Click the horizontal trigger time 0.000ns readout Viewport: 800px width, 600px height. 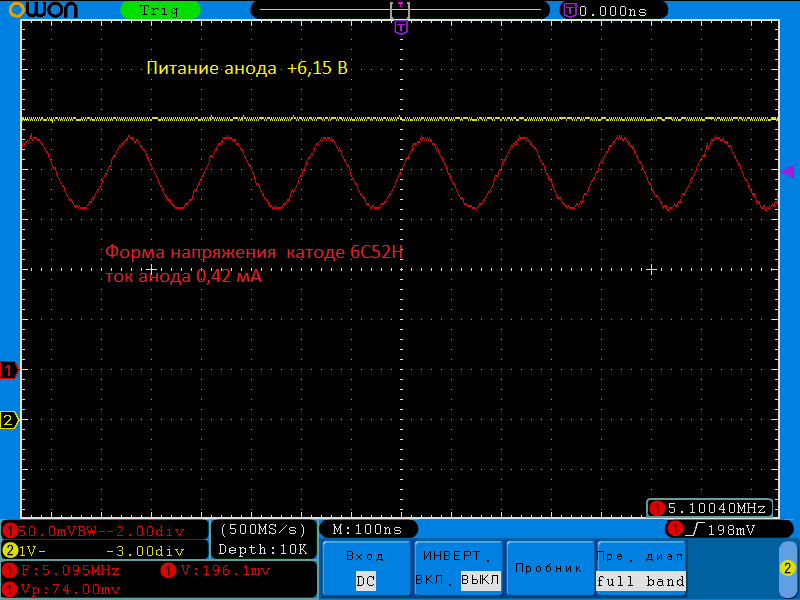click(613, 11)
